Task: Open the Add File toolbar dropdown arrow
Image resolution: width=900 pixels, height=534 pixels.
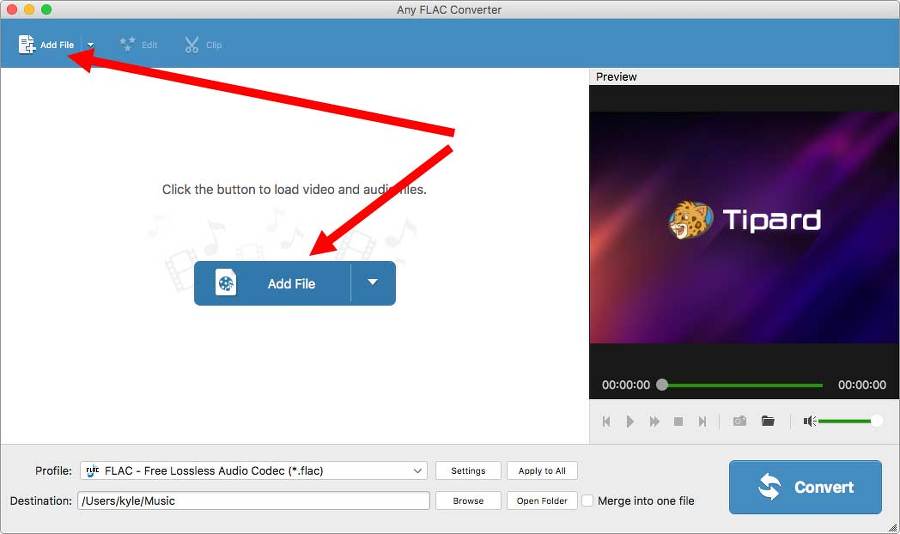Action: click(x=90, y=45)
